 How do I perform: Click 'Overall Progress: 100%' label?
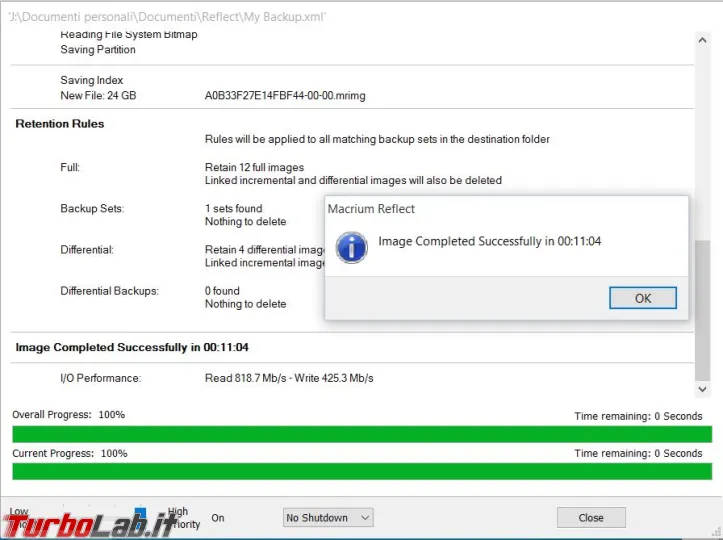pos(69,415)
